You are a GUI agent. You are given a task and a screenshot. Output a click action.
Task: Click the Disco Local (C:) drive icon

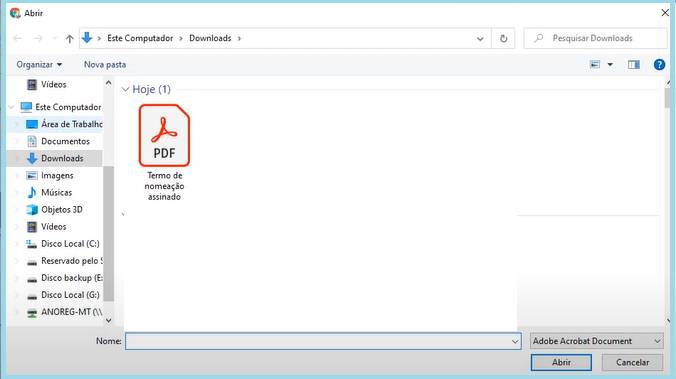[31, 244]
